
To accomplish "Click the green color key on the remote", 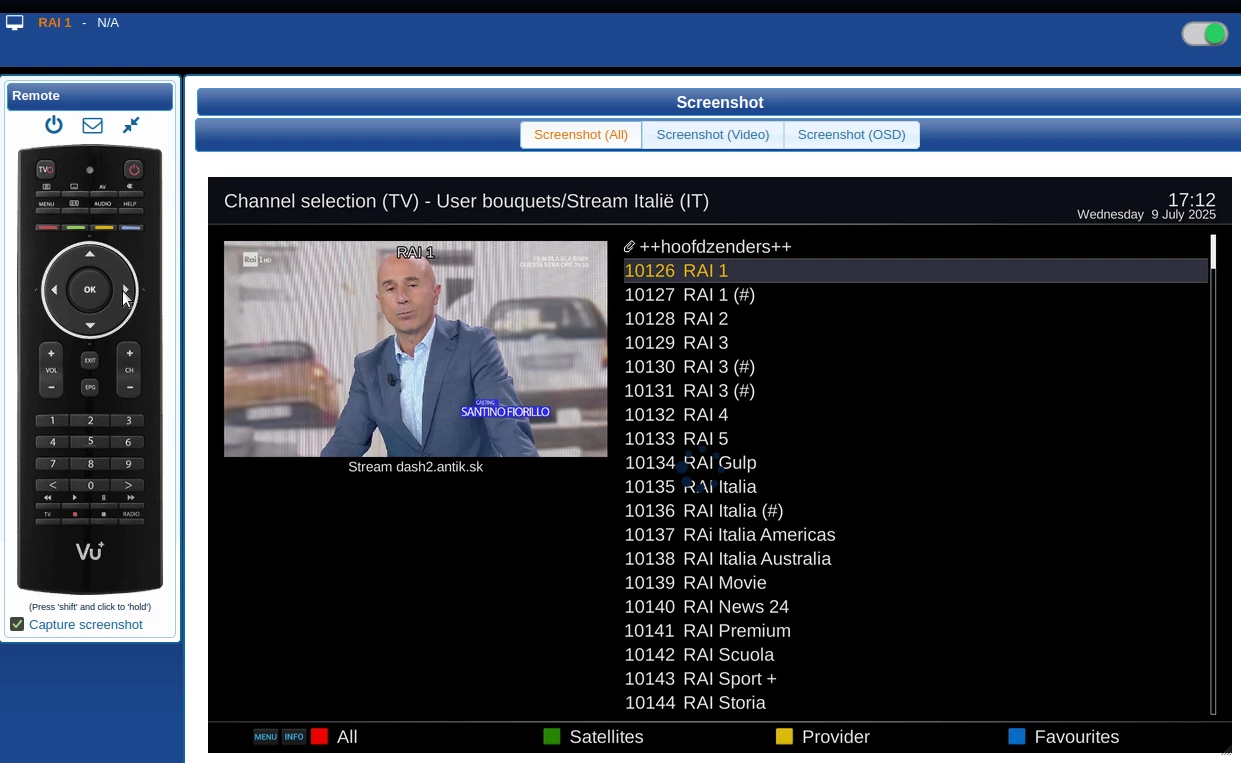I will tap(75, 228).
